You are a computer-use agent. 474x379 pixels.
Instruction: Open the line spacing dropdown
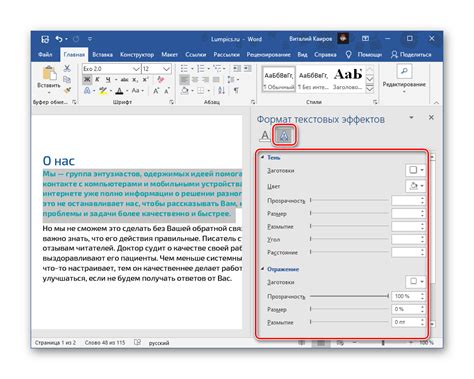click(233, 79)
